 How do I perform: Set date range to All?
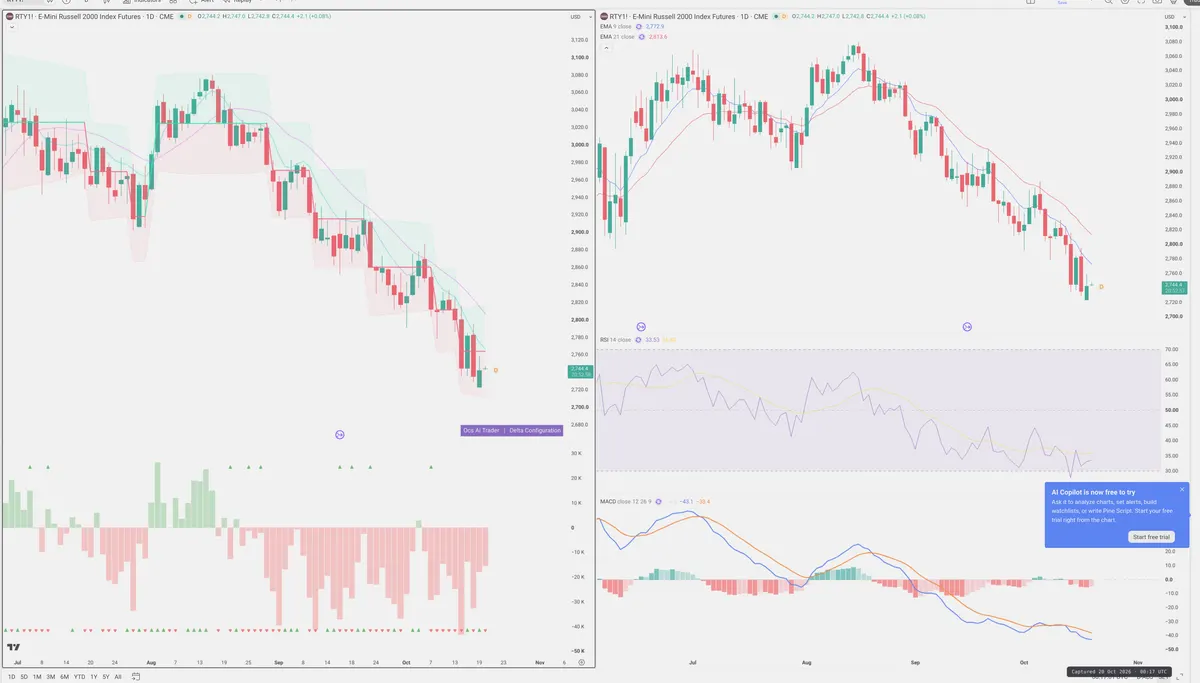pos(118,677)
